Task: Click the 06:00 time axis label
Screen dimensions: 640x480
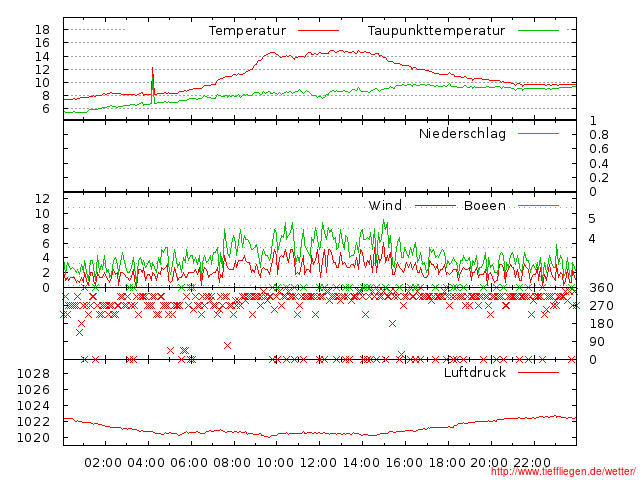Action: [x=189, y=463]
